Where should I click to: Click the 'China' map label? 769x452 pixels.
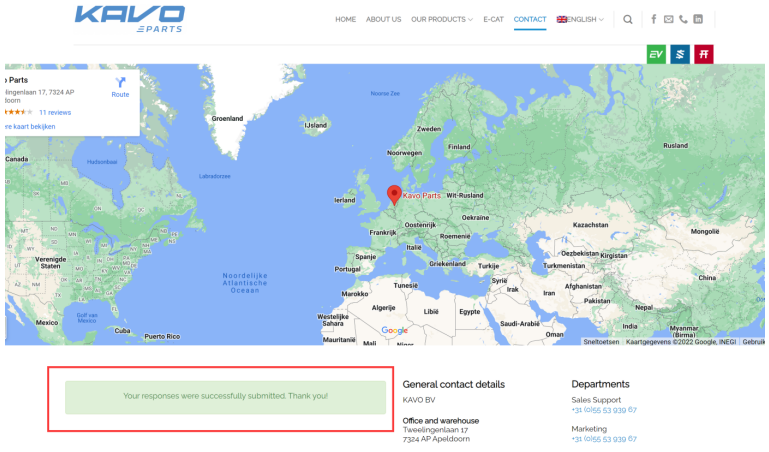point(707,278)
